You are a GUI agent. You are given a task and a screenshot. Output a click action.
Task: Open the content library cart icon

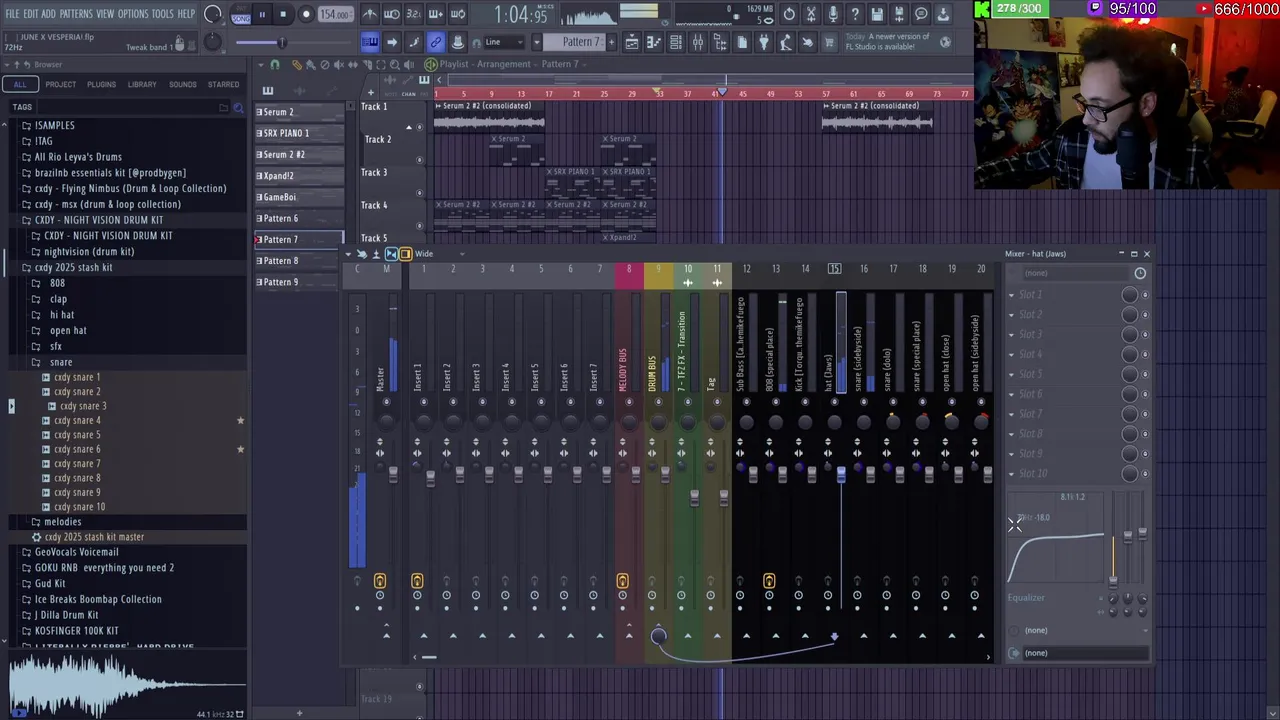(828, 42)
